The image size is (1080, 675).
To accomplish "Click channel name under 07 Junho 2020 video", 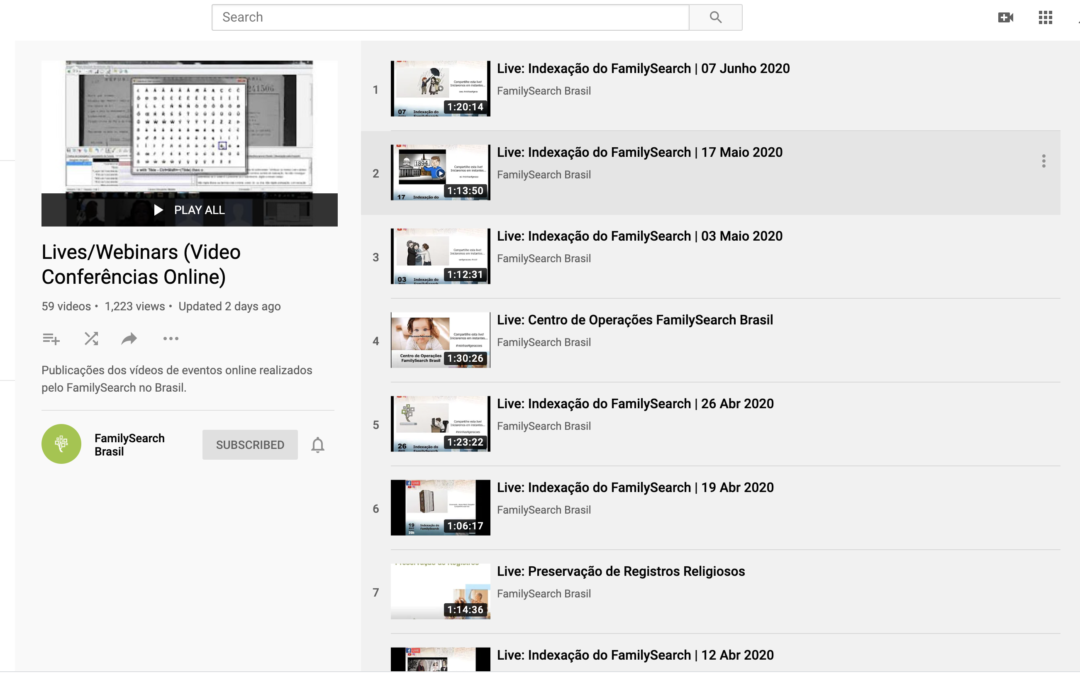I will (x=543, y=91).
